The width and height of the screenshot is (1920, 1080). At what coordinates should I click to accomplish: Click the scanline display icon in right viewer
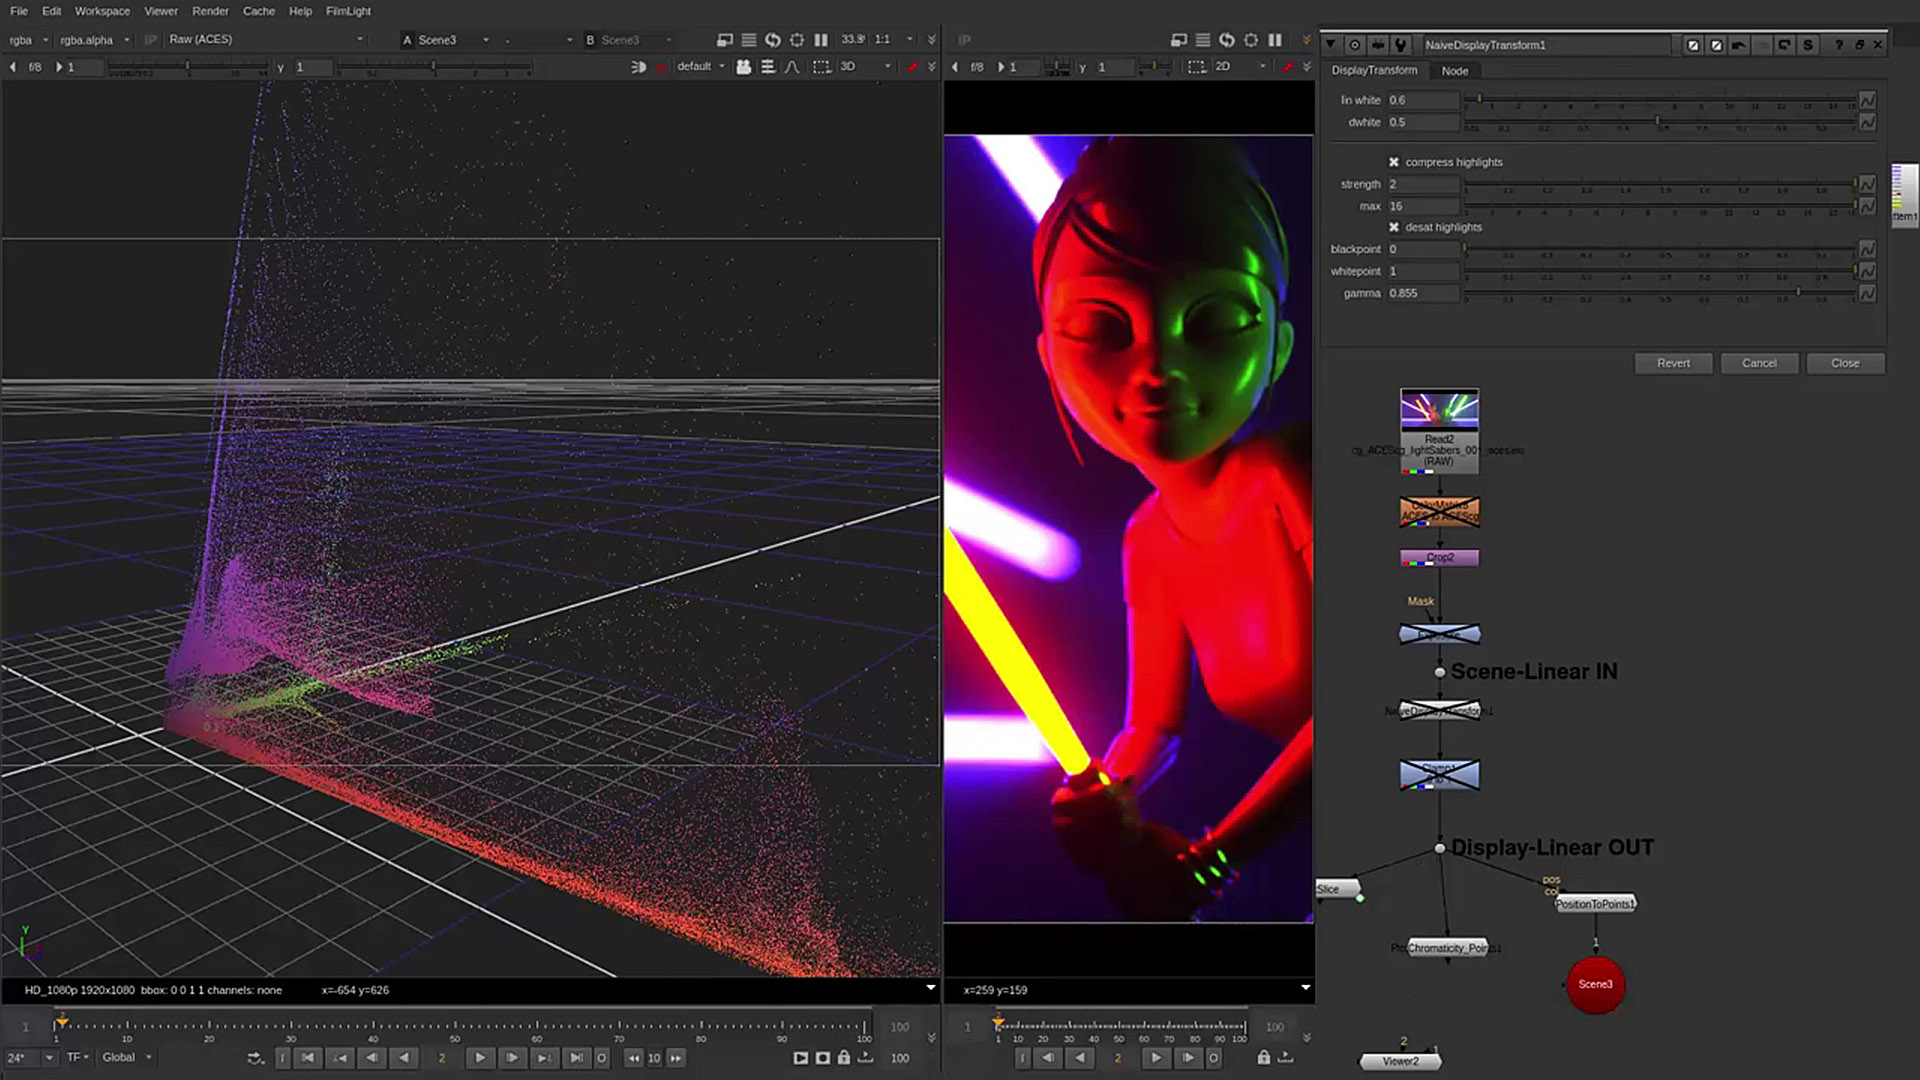click(x=1203, y=40)
